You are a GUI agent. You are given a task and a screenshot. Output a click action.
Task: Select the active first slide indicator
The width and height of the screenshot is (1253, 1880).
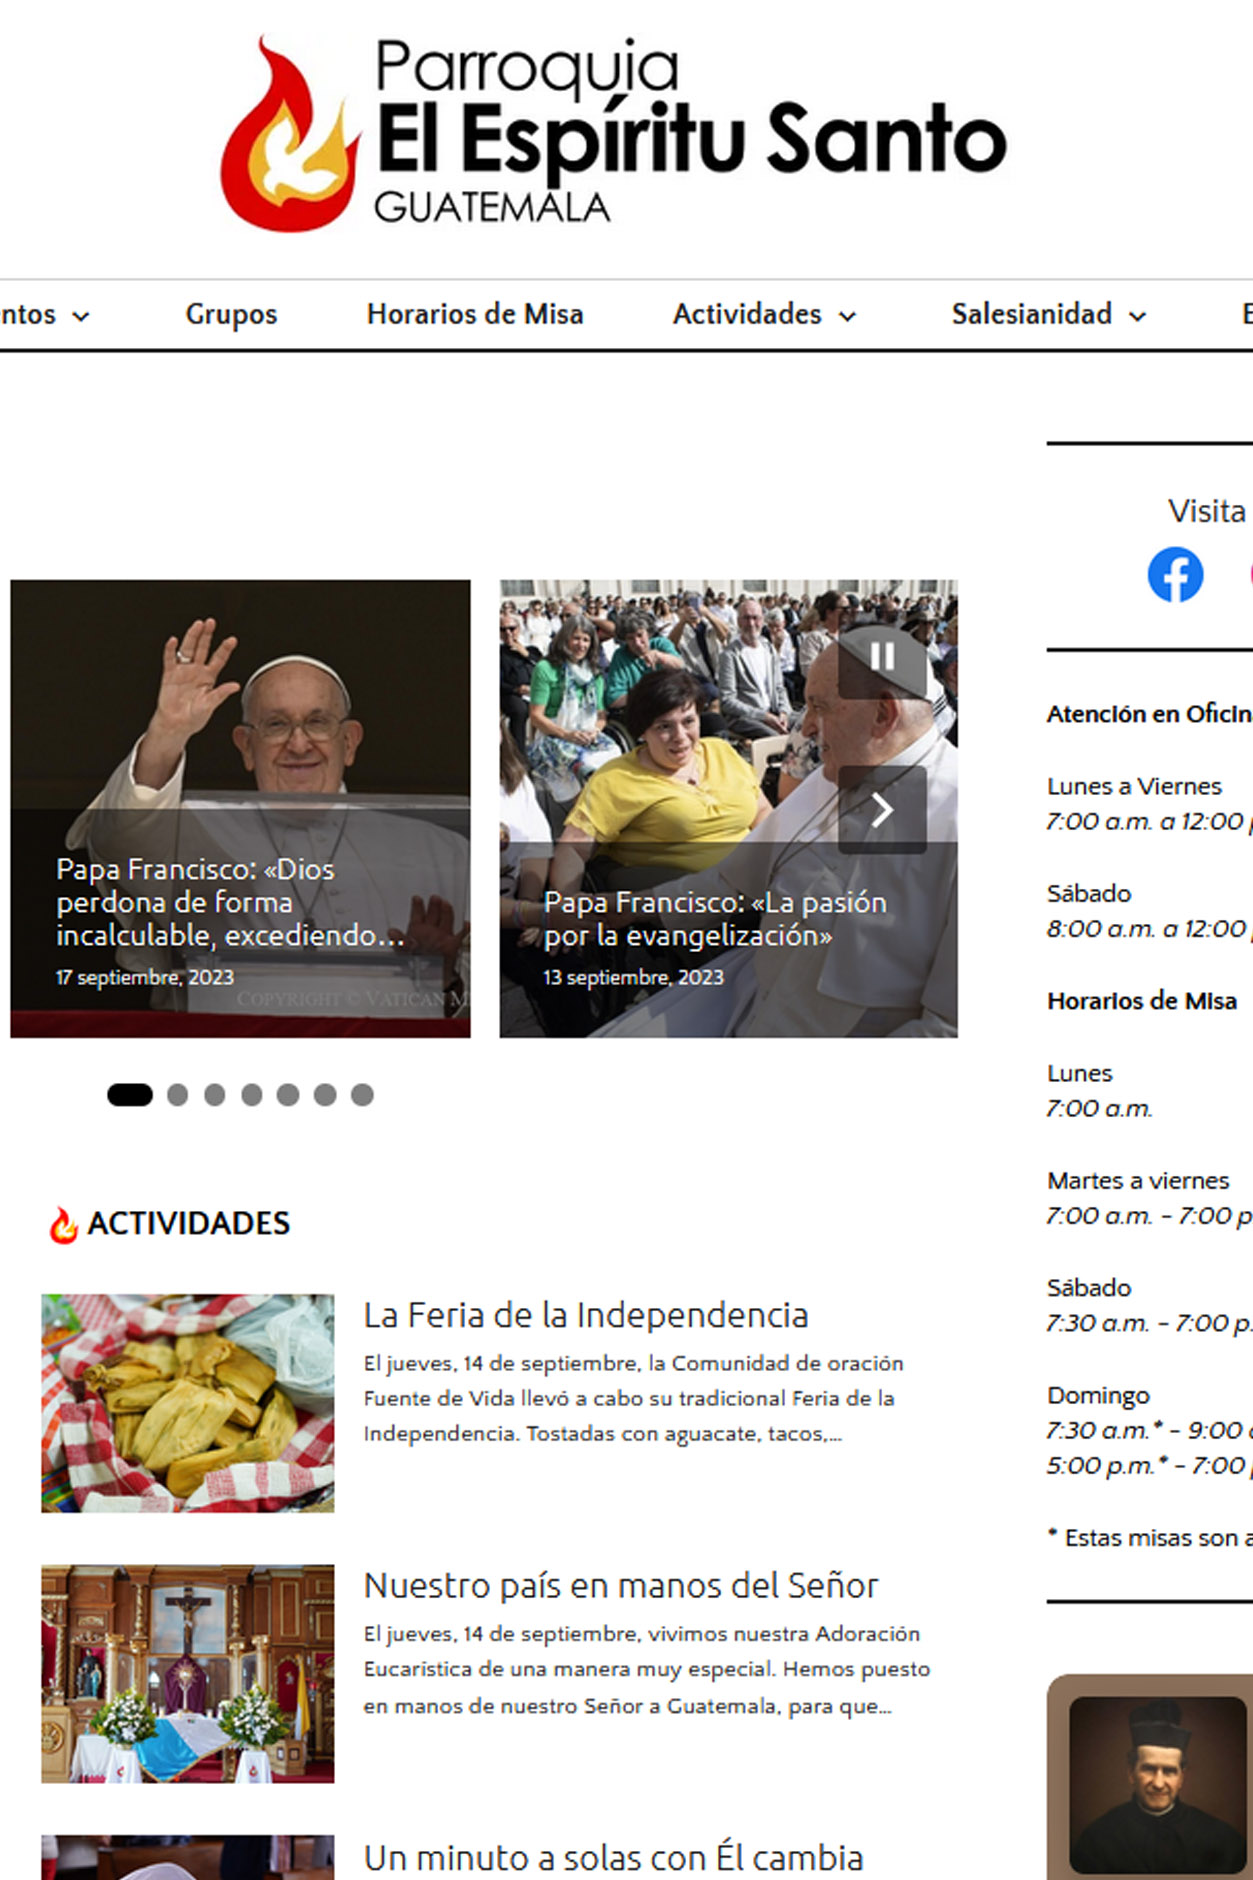tap(130, 1095)
